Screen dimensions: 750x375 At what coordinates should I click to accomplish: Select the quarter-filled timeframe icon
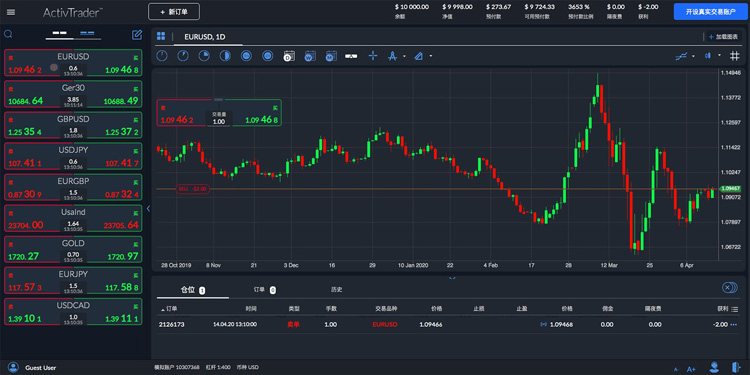pyautogui.click(x=204, y=56)
